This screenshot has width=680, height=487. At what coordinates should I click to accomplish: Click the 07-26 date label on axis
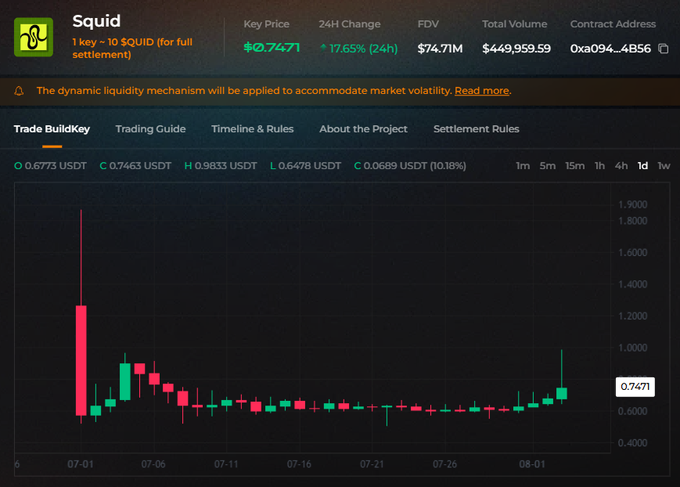coord(445,464)
